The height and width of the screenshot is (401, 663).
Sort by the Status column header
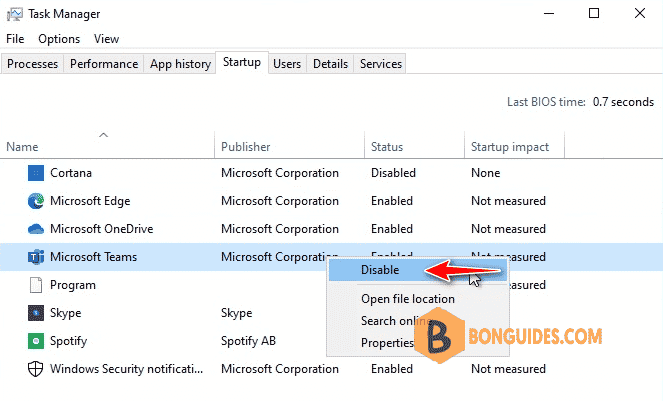pyautogui.click(x=387, y=147)
